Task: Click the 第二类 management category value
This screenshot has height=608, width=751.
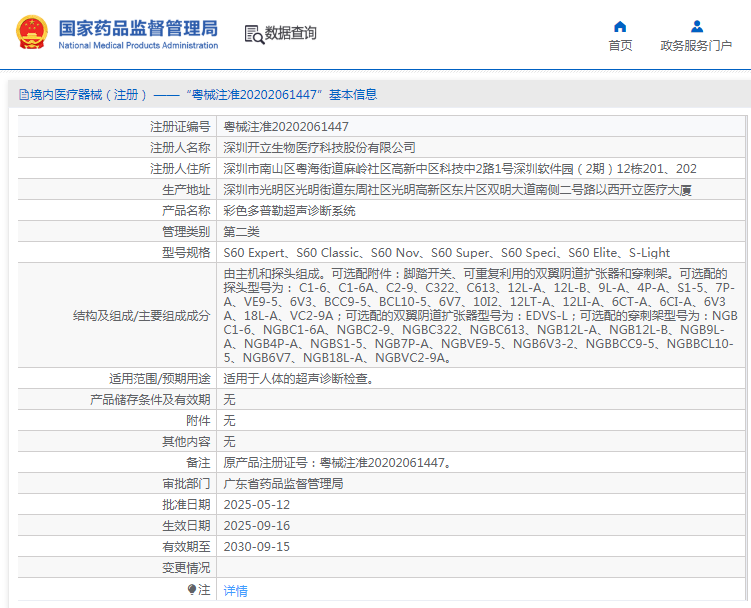Action: [x=242, y=232]
